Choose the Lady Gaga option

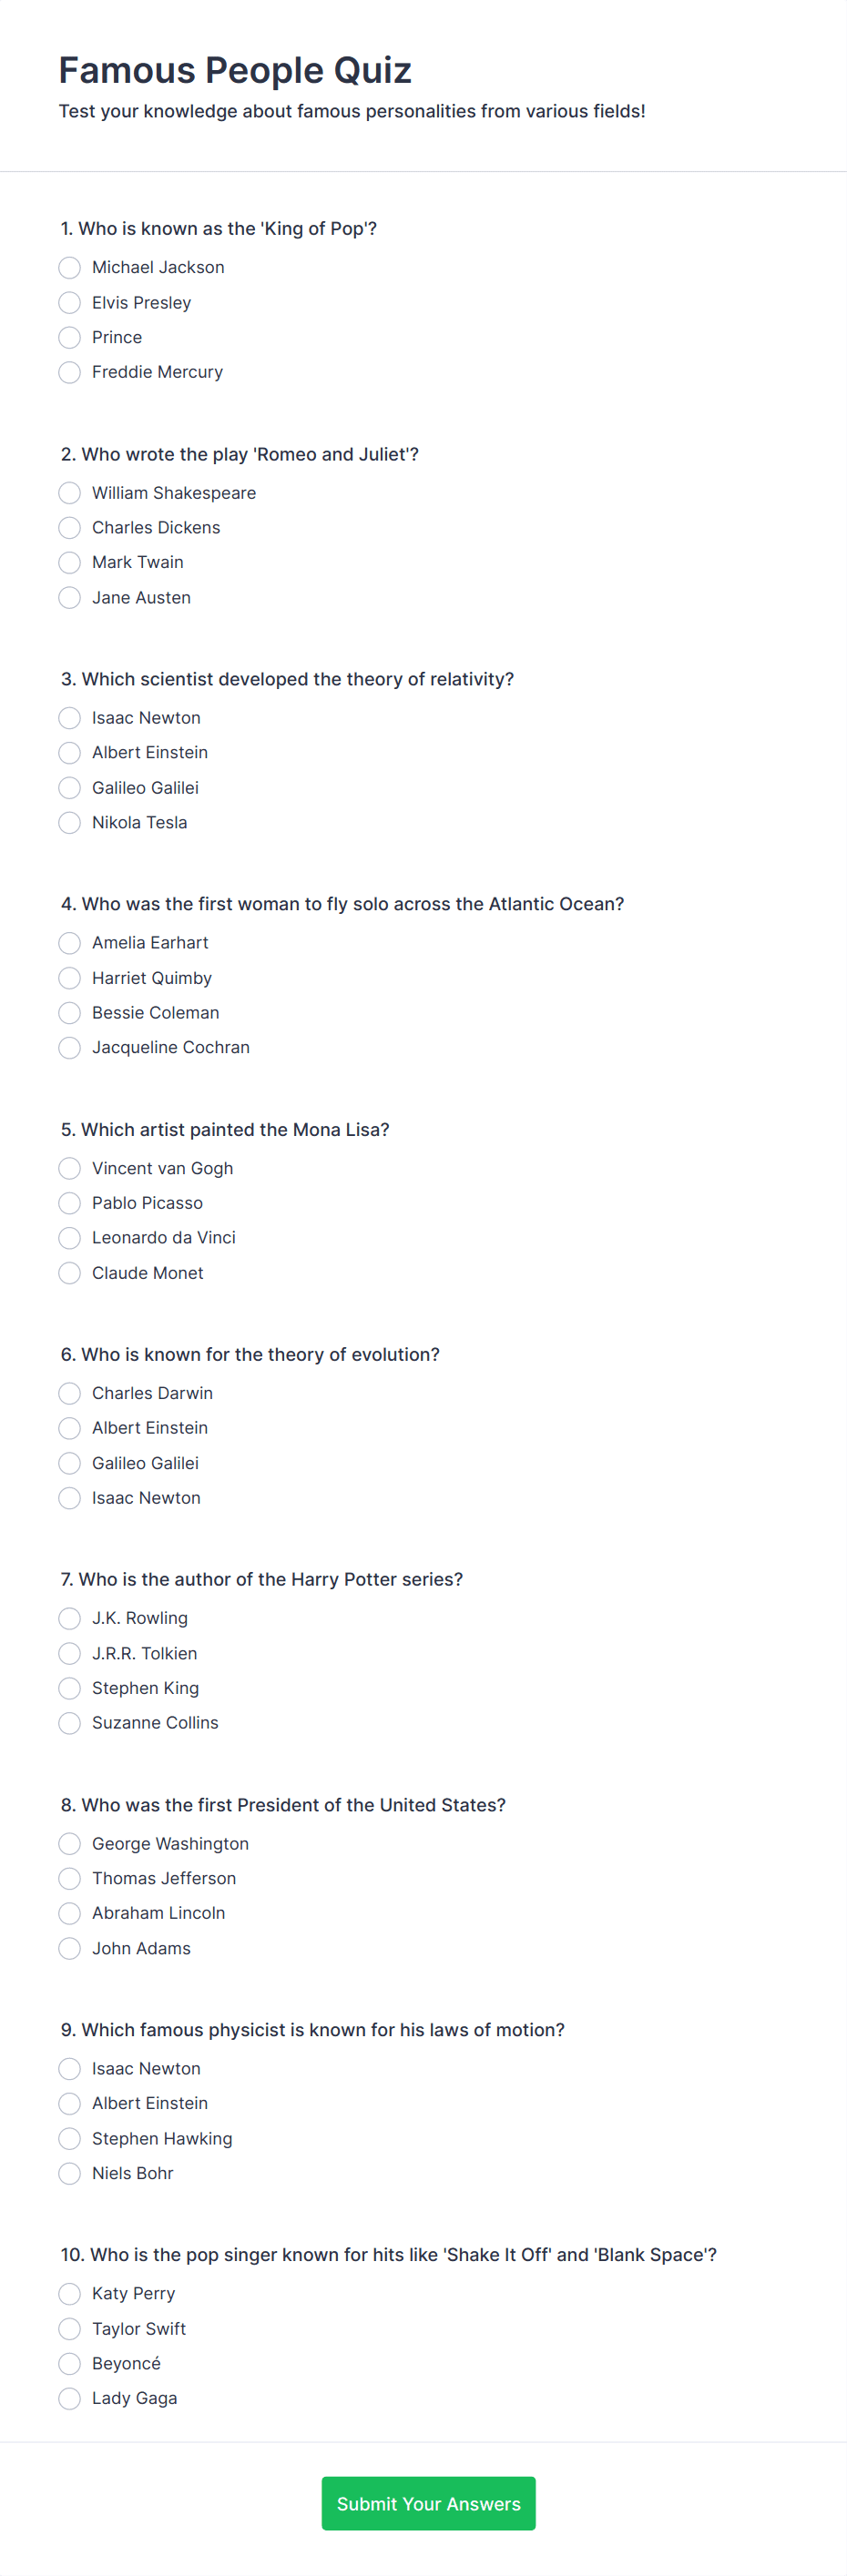click(x=69, y=2398)
